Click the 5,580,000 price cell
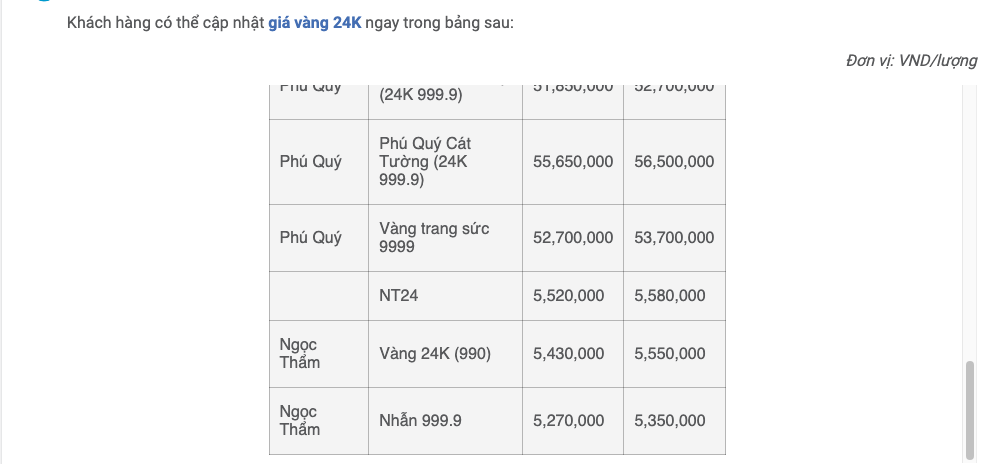The width and height of the screenshot is (988, 464). coord(669,296)
